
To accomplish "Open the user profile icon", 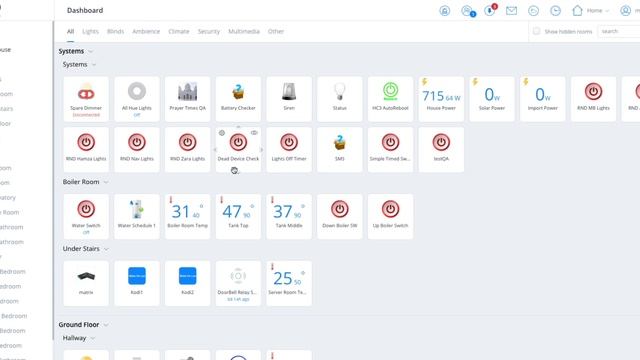I will pyautogui.click(x=625, y=11).
